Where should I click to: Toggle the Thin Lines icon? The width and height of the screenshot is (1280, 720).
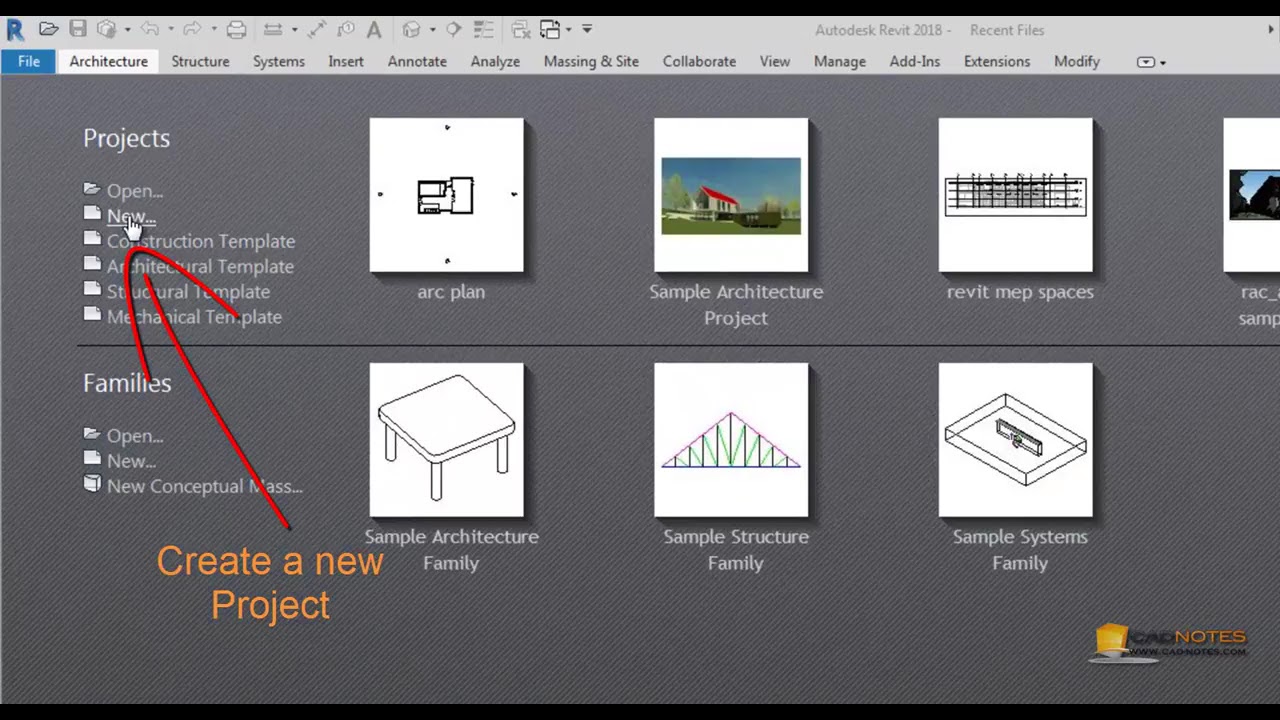click(483, 29)
